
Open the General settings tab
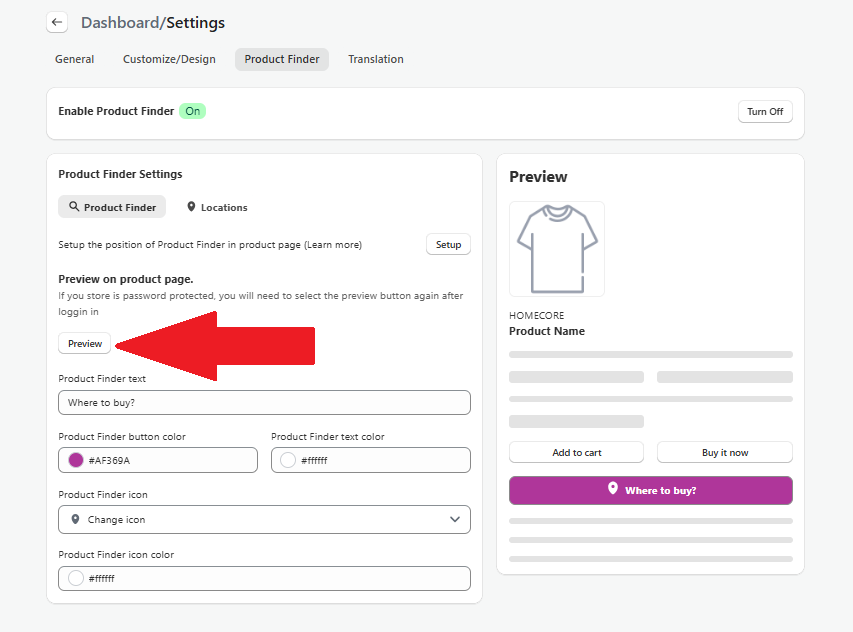coord(75,59)
